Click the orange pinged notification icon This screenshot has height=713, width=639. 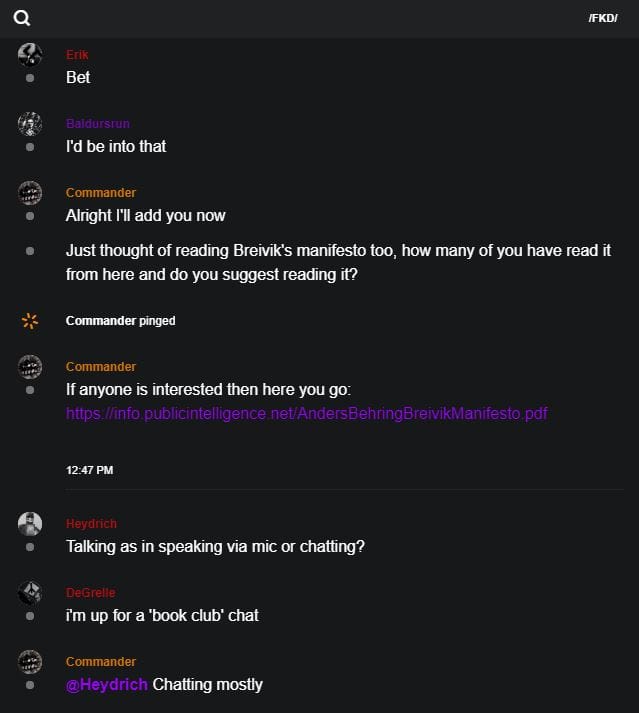tap(30, 321)
